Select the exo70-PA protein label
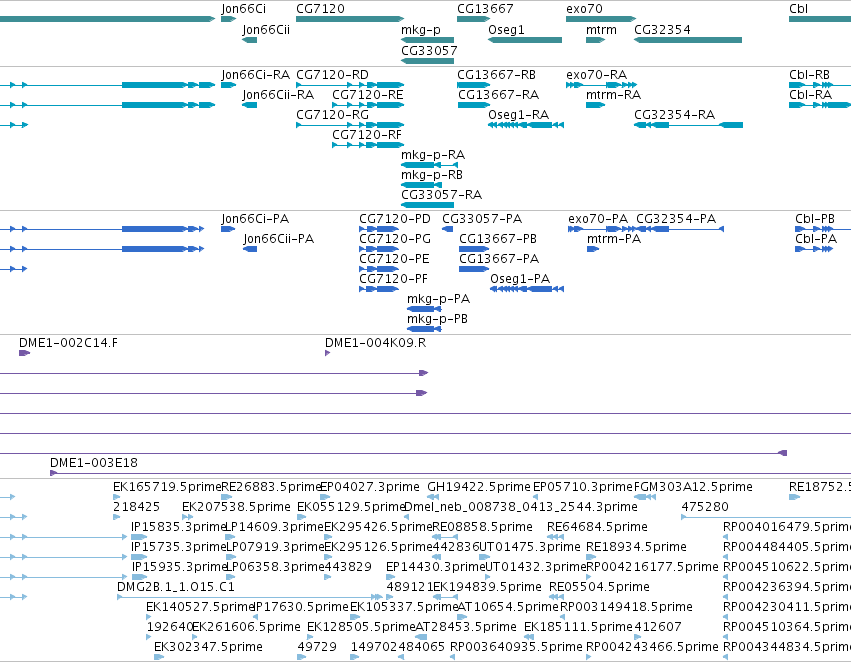The image size is (851, 662). pyautogui.click(x=598, y=219)
